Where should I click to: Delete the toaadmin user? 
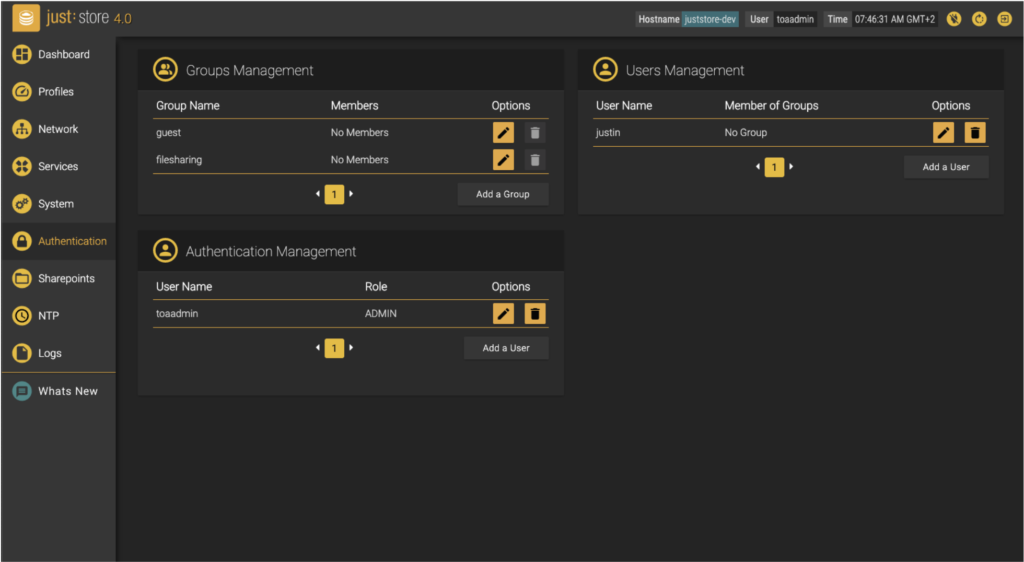[535, 313]
